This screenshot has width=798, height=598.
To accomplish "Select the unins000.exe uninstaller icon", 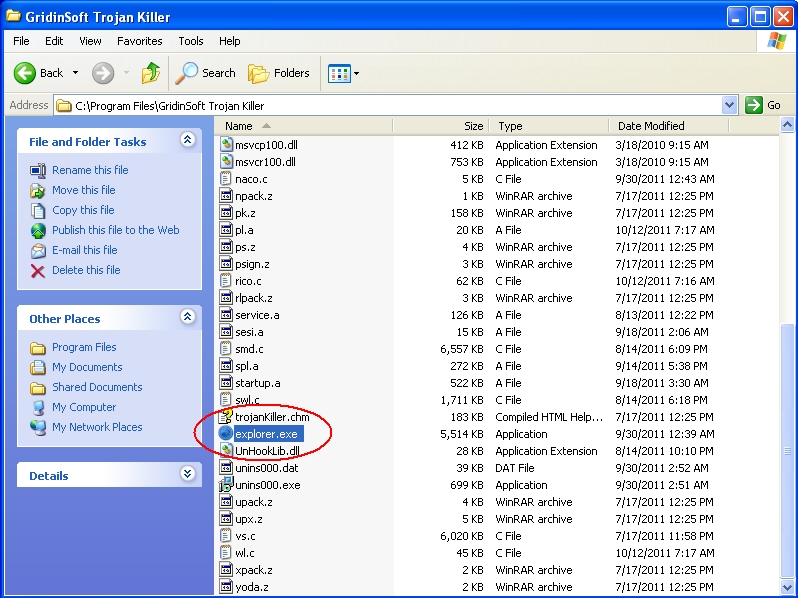I will tap(225, 485).
